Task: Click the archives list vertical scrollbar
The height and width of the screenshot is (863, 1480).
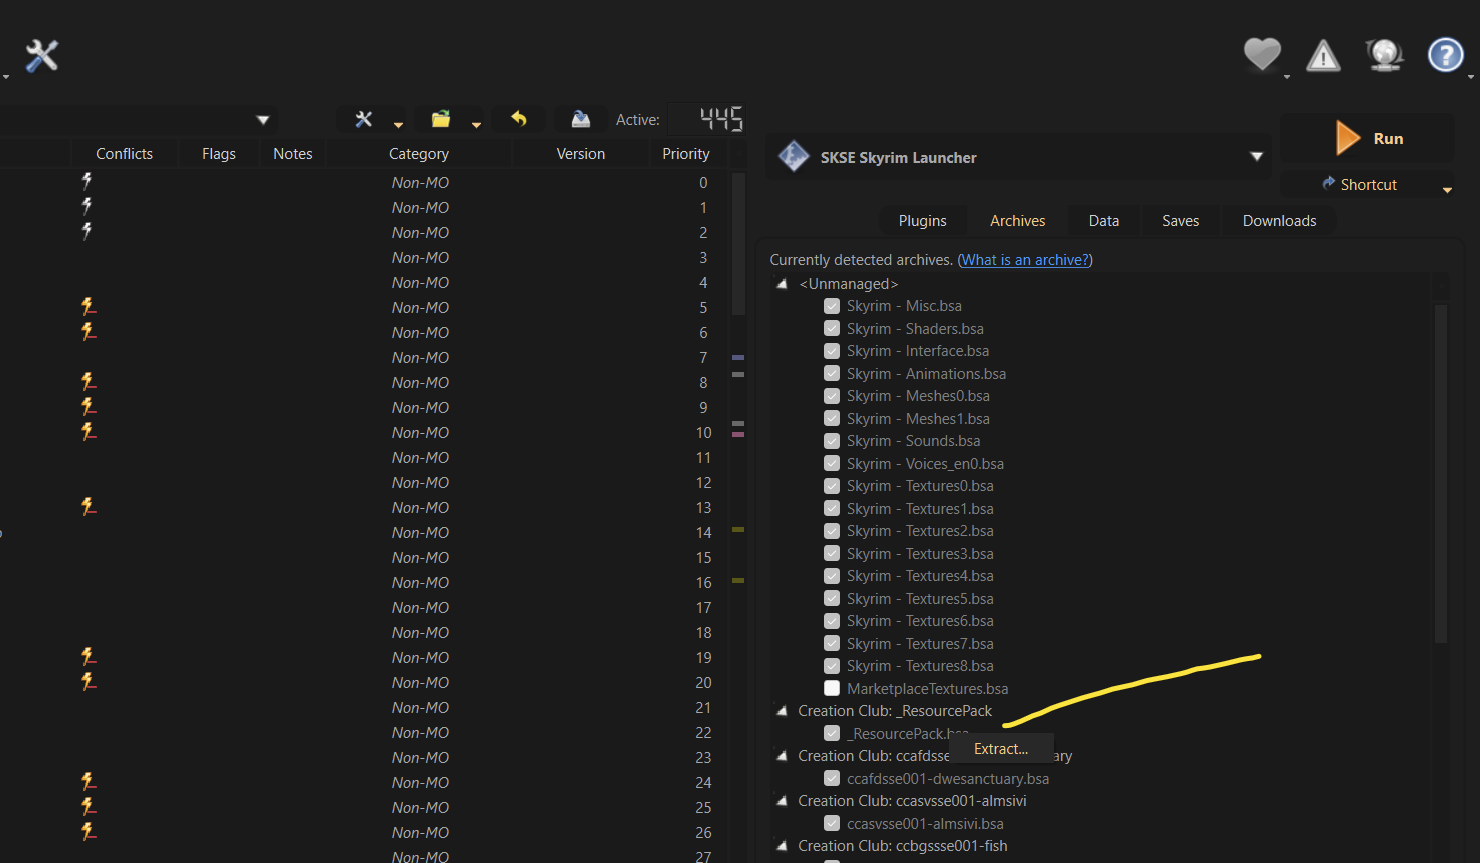Action: click(1440, 470)
